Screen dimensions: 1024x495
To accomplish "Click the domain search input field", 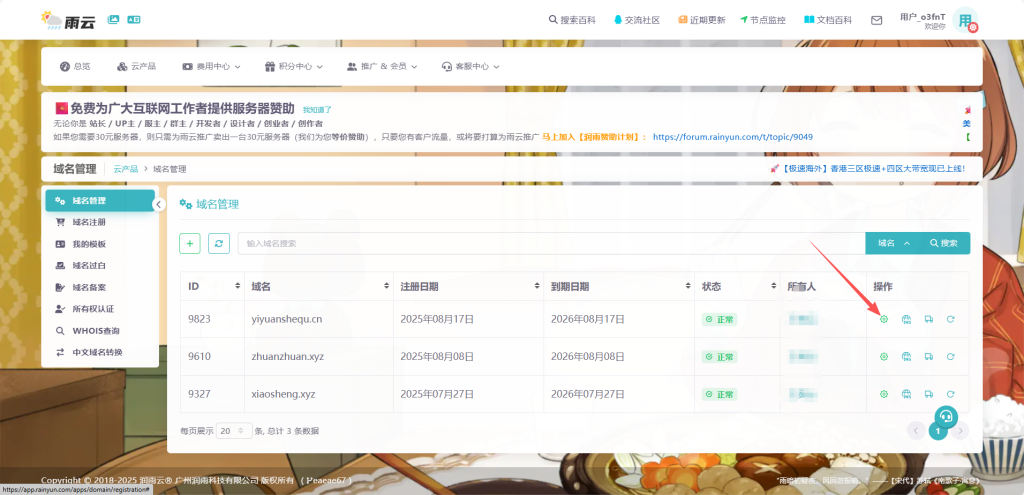I will (550, 243).
